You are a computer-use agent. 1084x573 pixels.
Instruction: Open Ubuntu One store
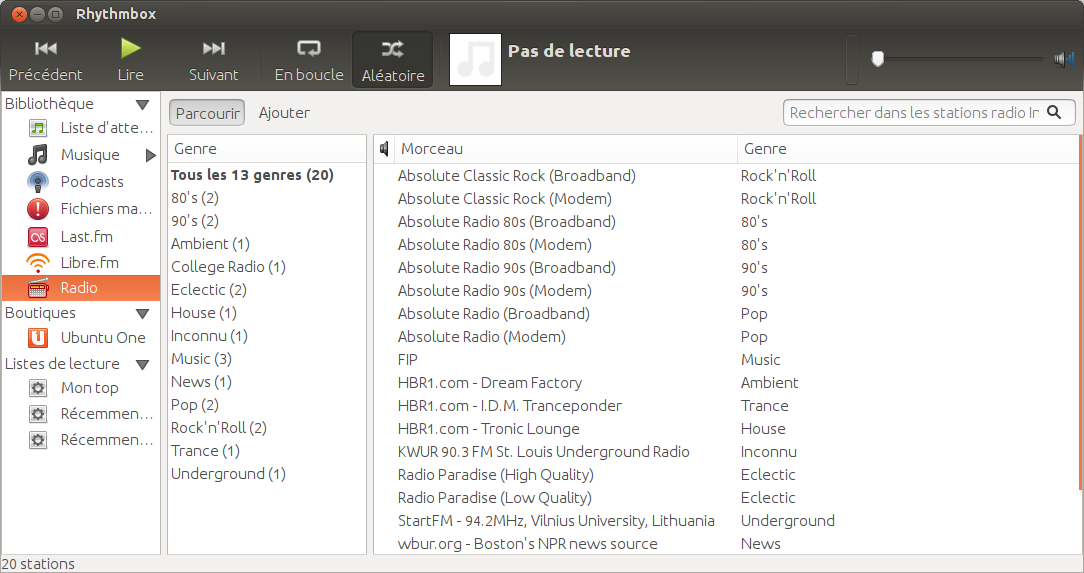click(x=81, y=338)
